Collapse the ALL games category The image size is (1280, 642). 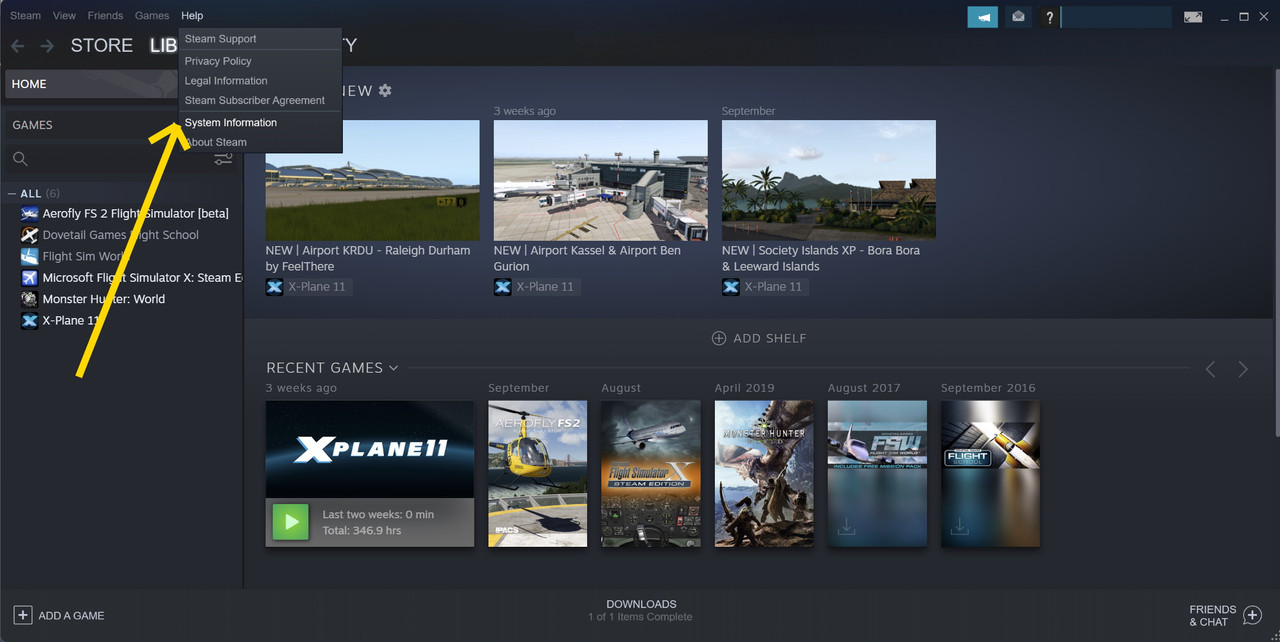(12, 194)
